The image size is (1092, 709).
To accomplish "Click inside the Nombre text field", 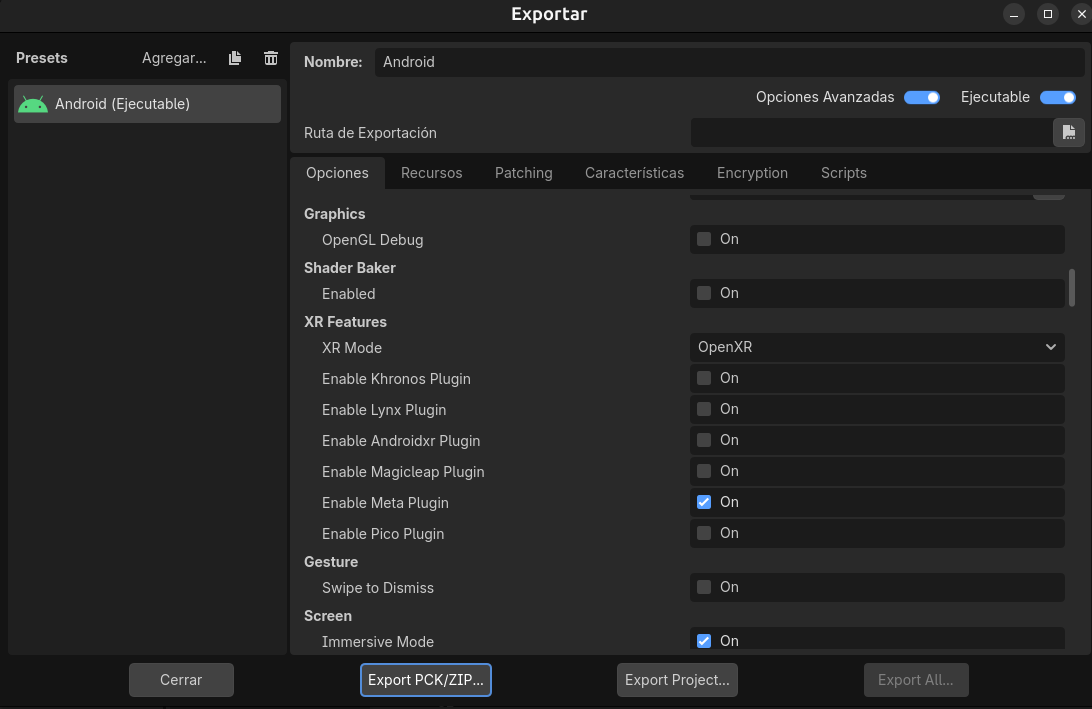I will click(600, 61).
